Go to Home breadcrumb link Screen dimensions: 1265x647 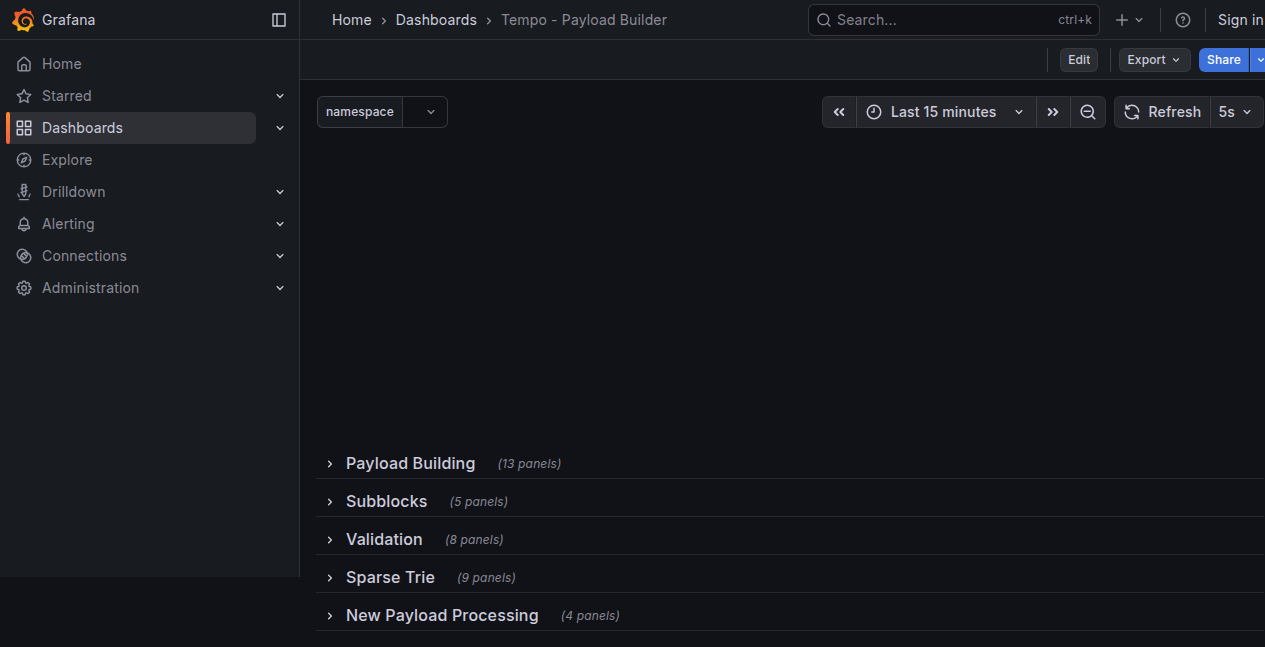point(352,20)
